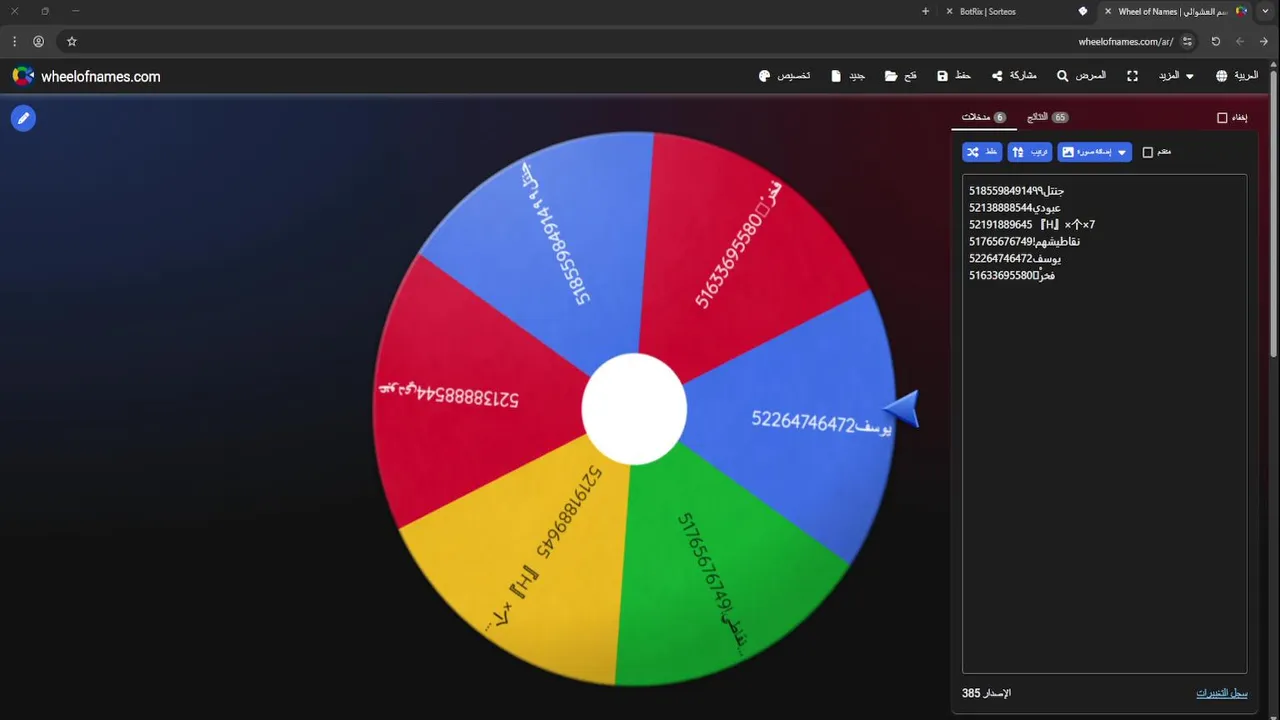Bookmark this page with the star icon
This screenshot has height=720, width=1280.
72,41
